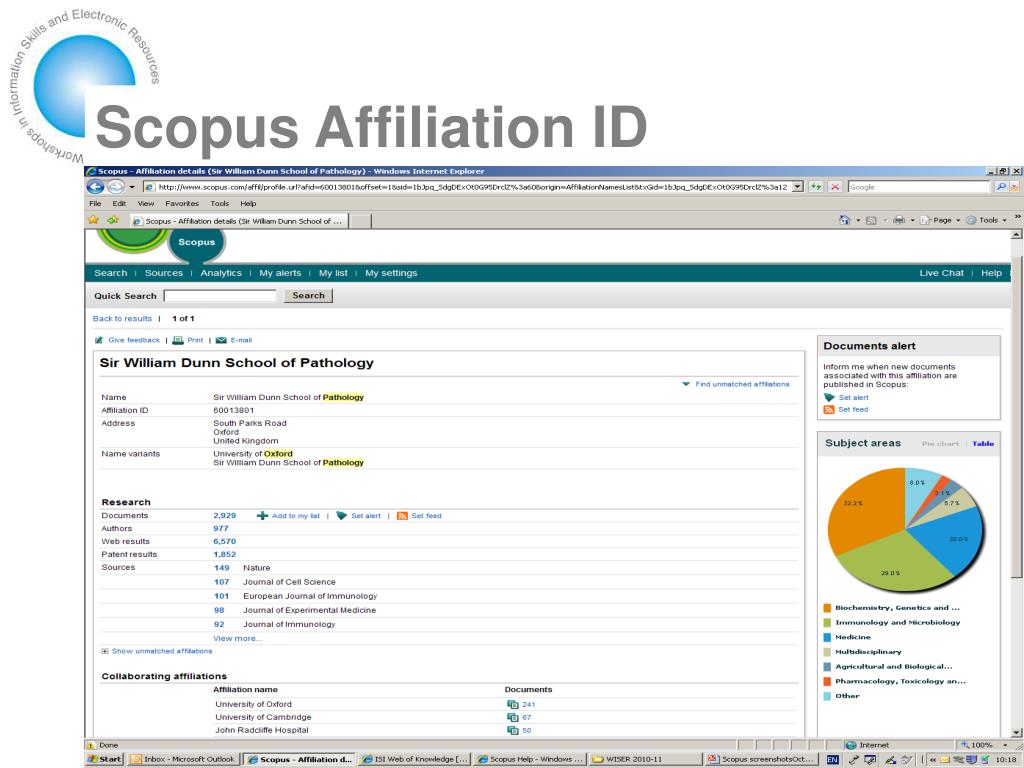Click the orange Biochemistry slice of the pie chart
The width and height of the screenshot is (1024, 768).
pos(865,509)
